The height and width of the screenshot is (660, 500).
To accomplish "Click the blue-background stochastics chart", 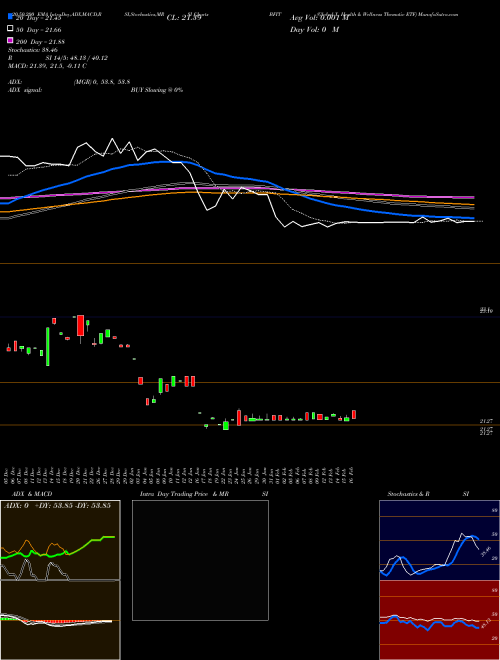I will coord(439,540).
